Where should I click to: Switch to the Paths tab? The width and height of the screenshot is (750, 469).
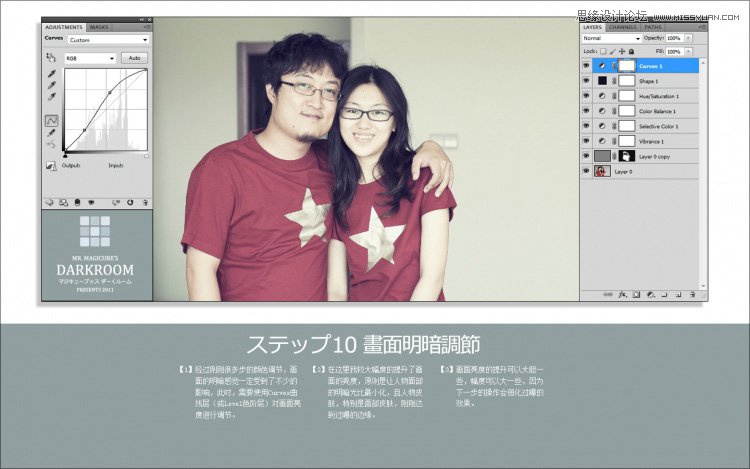[653, 27]
